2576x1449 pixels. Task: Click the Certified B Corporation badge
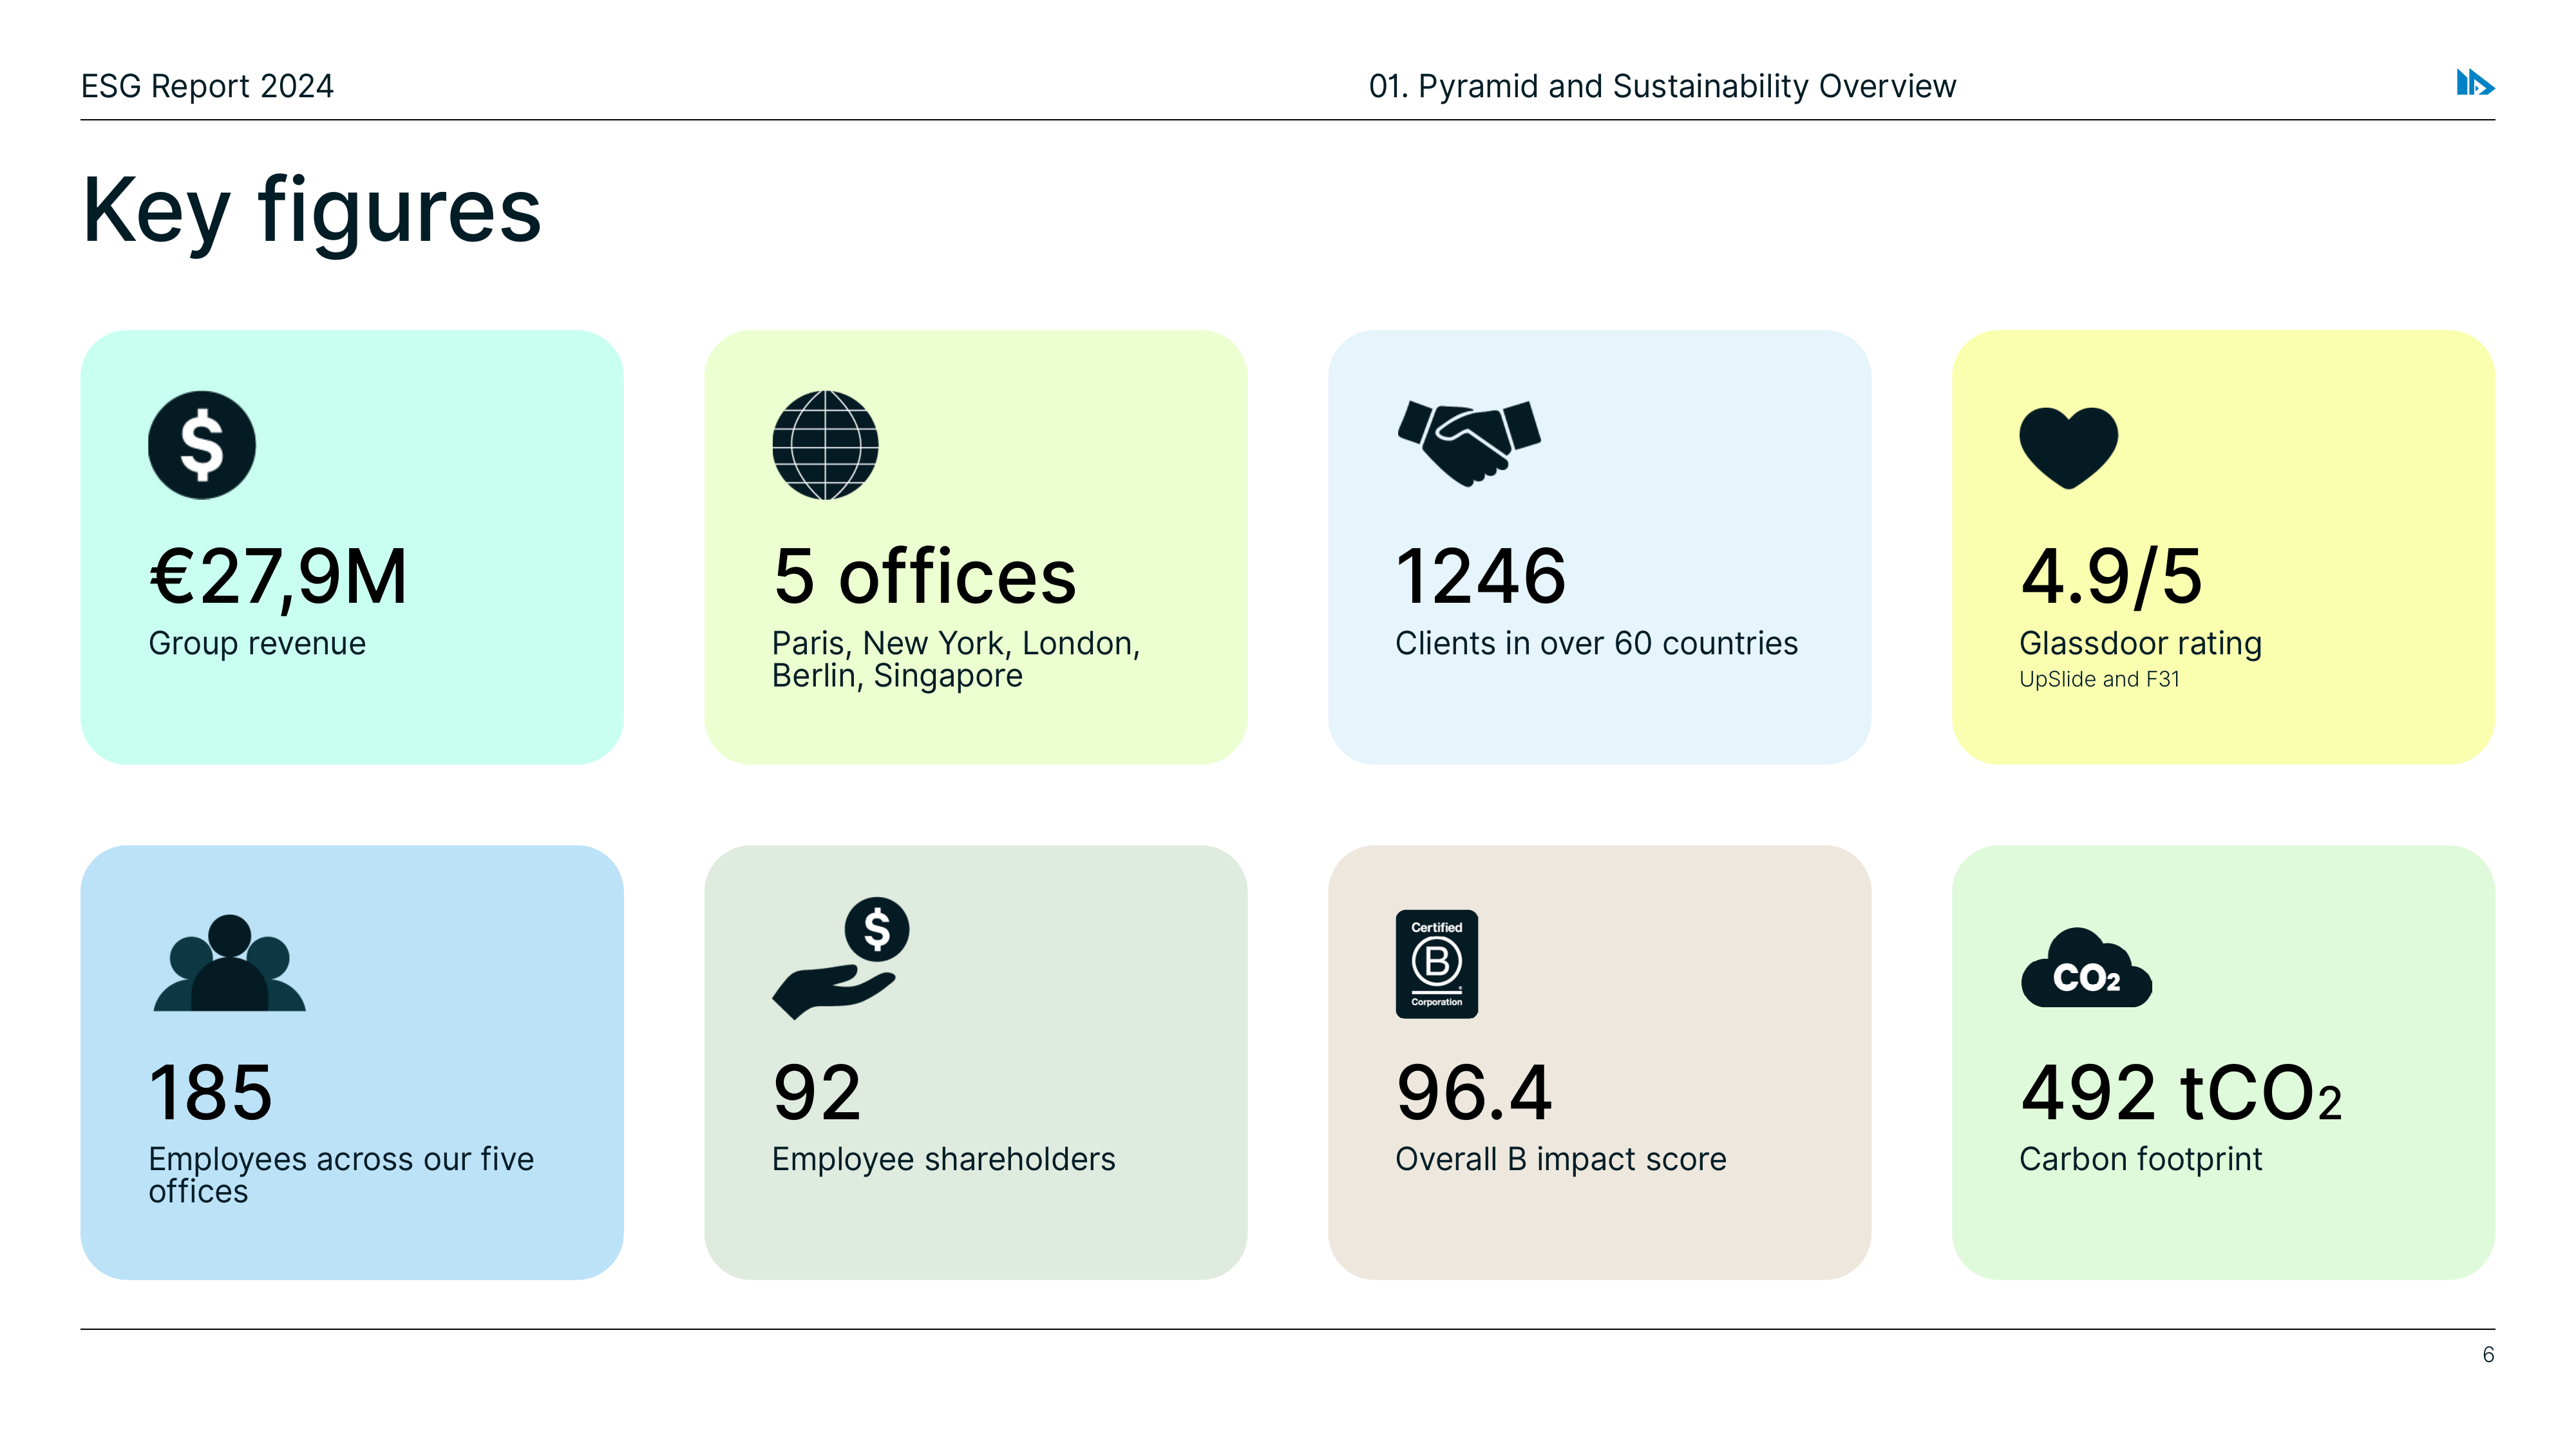tap(1437, 964)
